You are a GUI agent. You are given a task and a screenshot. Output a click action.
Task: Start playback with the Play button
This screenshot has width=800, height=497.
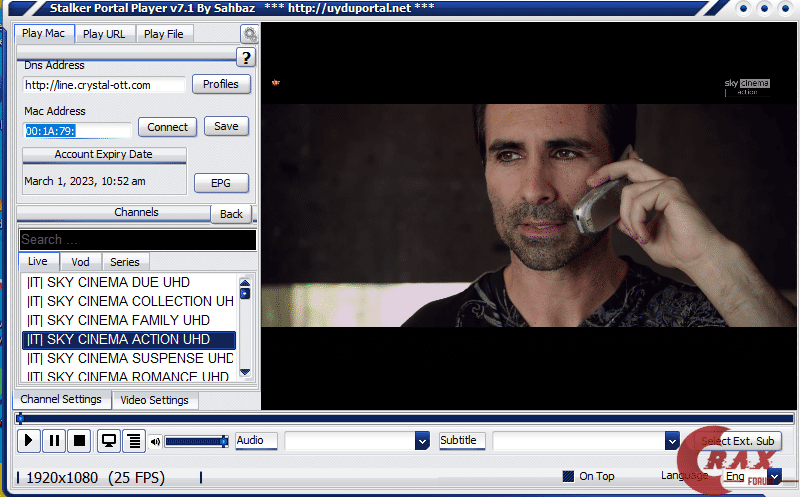[29, 440]
